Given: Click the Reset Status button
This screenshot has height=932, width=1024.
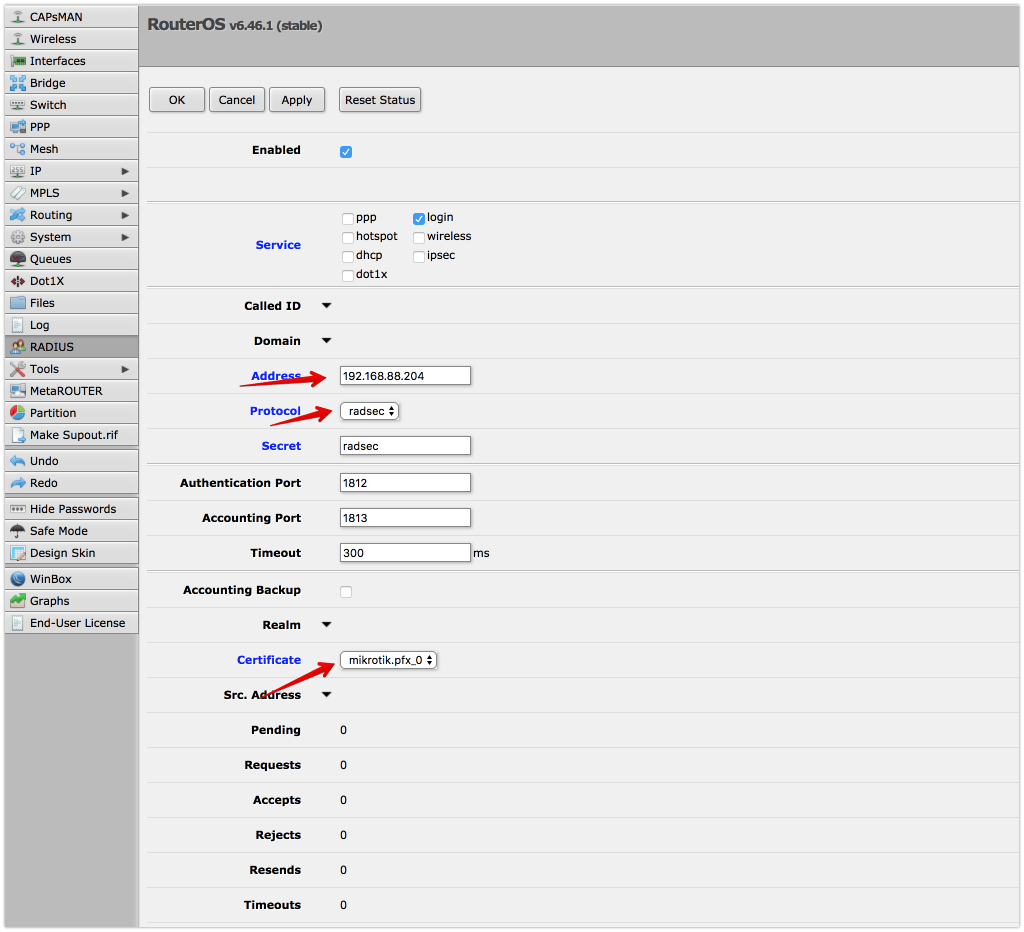Looking at the screenshot, I should coord(379,99).
